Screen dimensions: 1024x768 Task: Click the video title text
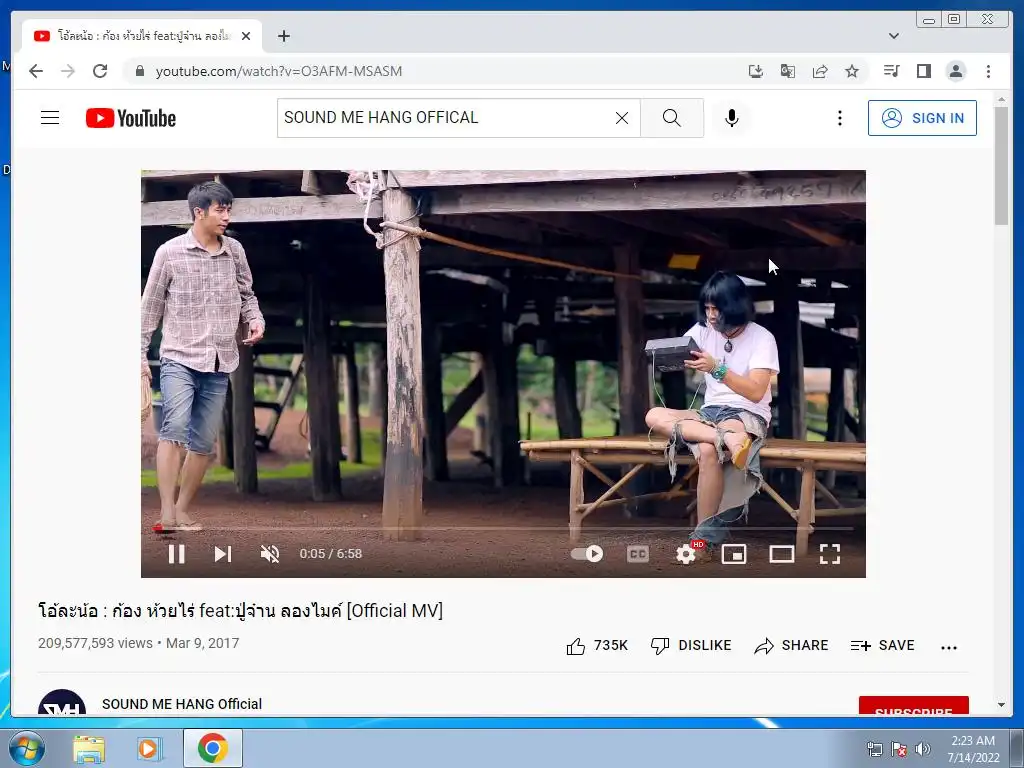(x=240, y=611)
